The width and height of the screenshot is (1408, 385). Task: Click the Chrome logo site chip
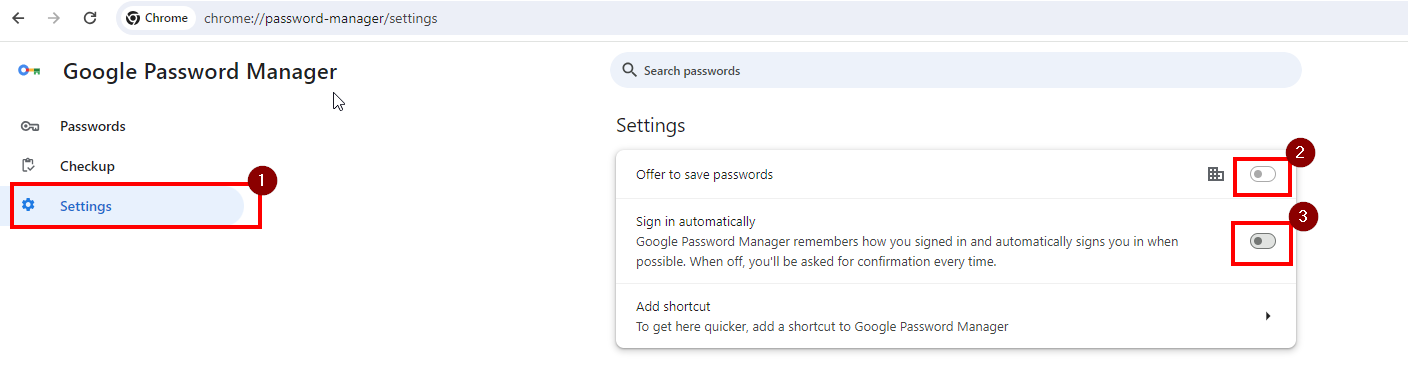coord(157,18)
